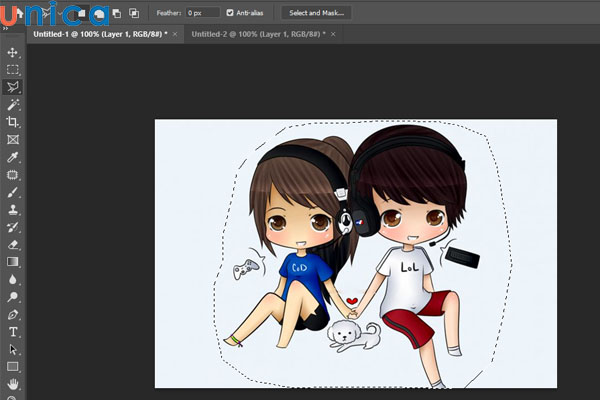Switch to the Untitled-2 document tab
Screen dimensions: 600x400
[256, 34]
